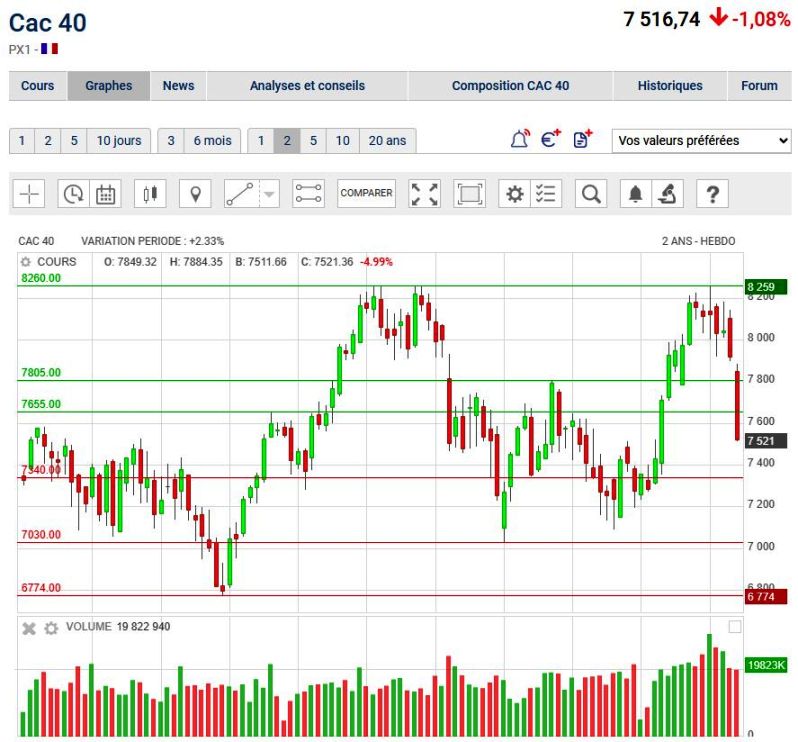Switch to Graphes tab
The height and width of the screenshot is (742, 798).
click(x=108, y=85)
